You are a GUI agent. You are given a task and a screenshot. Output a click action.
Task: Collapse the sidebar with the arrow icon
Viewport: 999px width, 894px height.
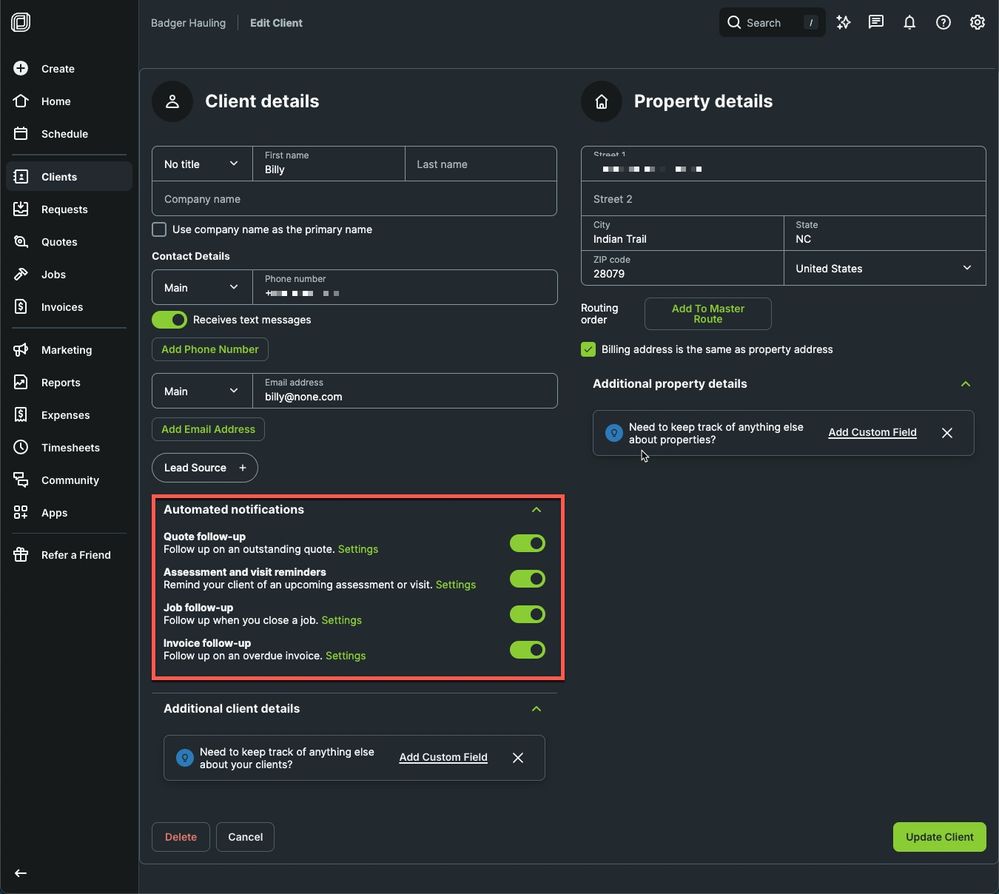click(x=21, y=873)
